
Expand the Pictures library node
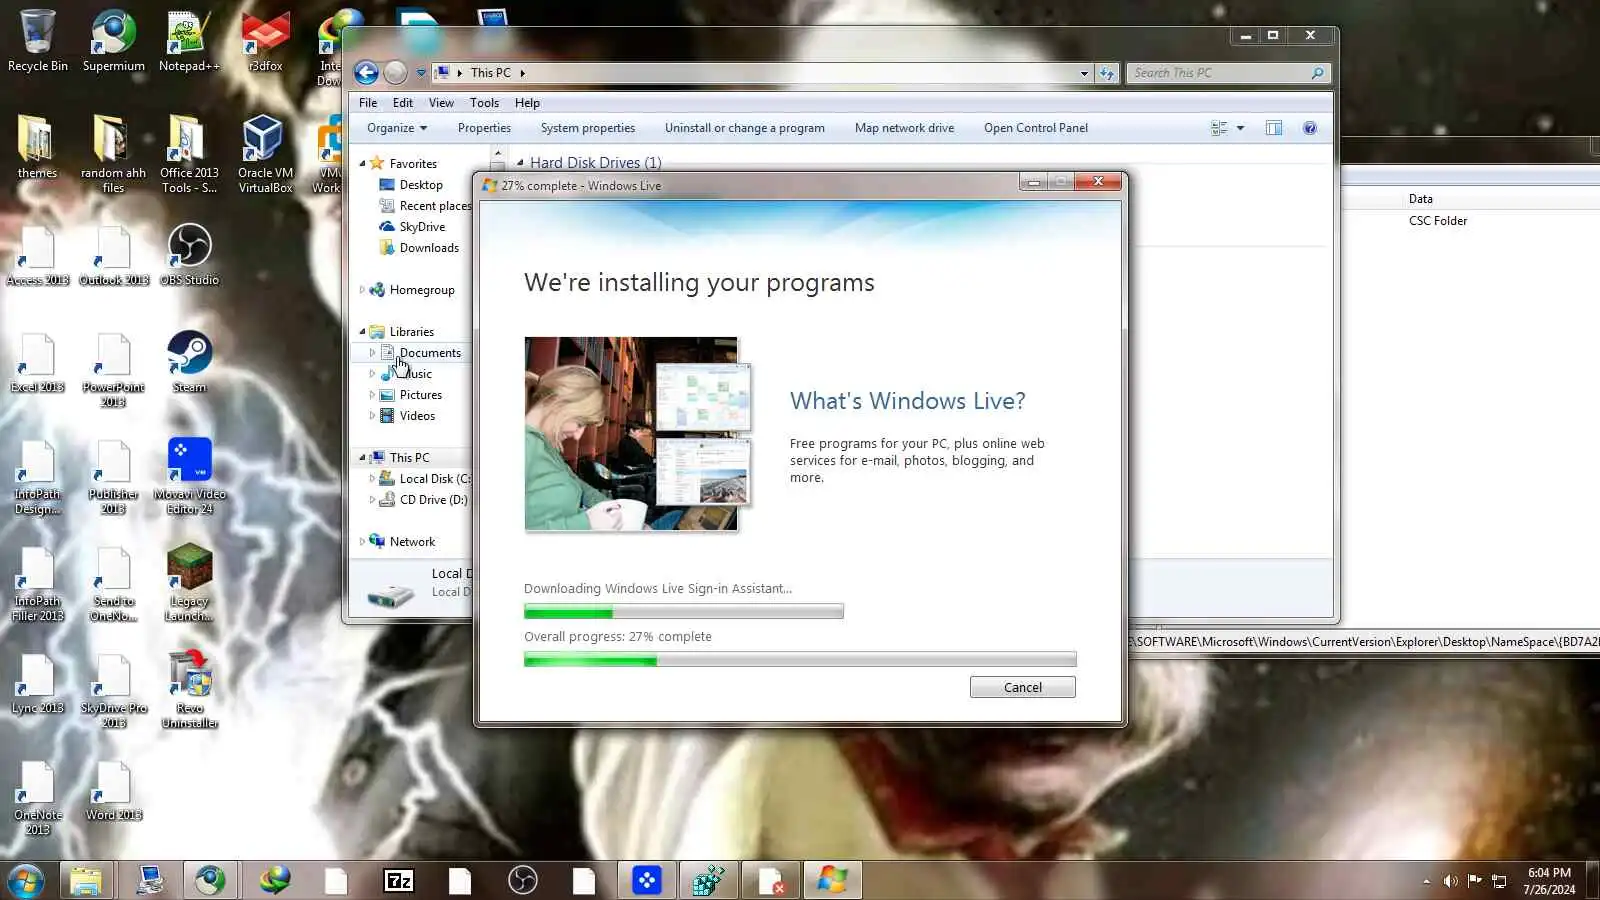[372, 395]
